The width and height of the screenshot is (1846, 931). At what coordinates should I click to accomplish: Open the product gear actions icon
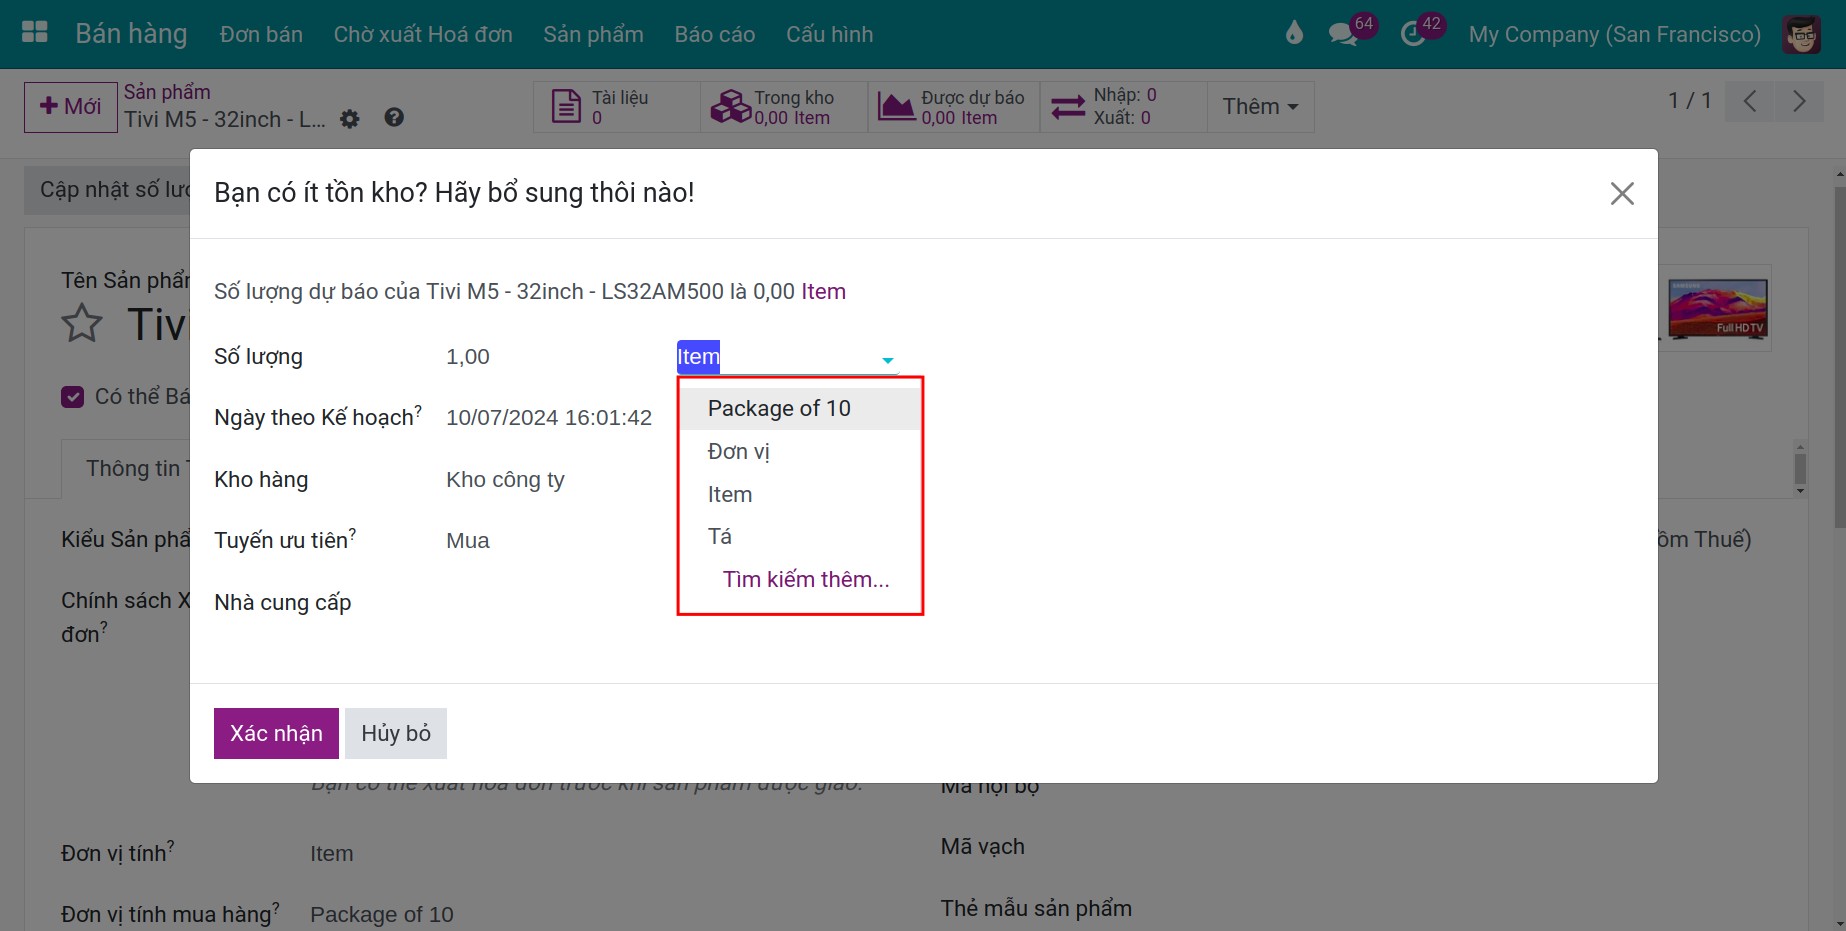pos(349,119)
